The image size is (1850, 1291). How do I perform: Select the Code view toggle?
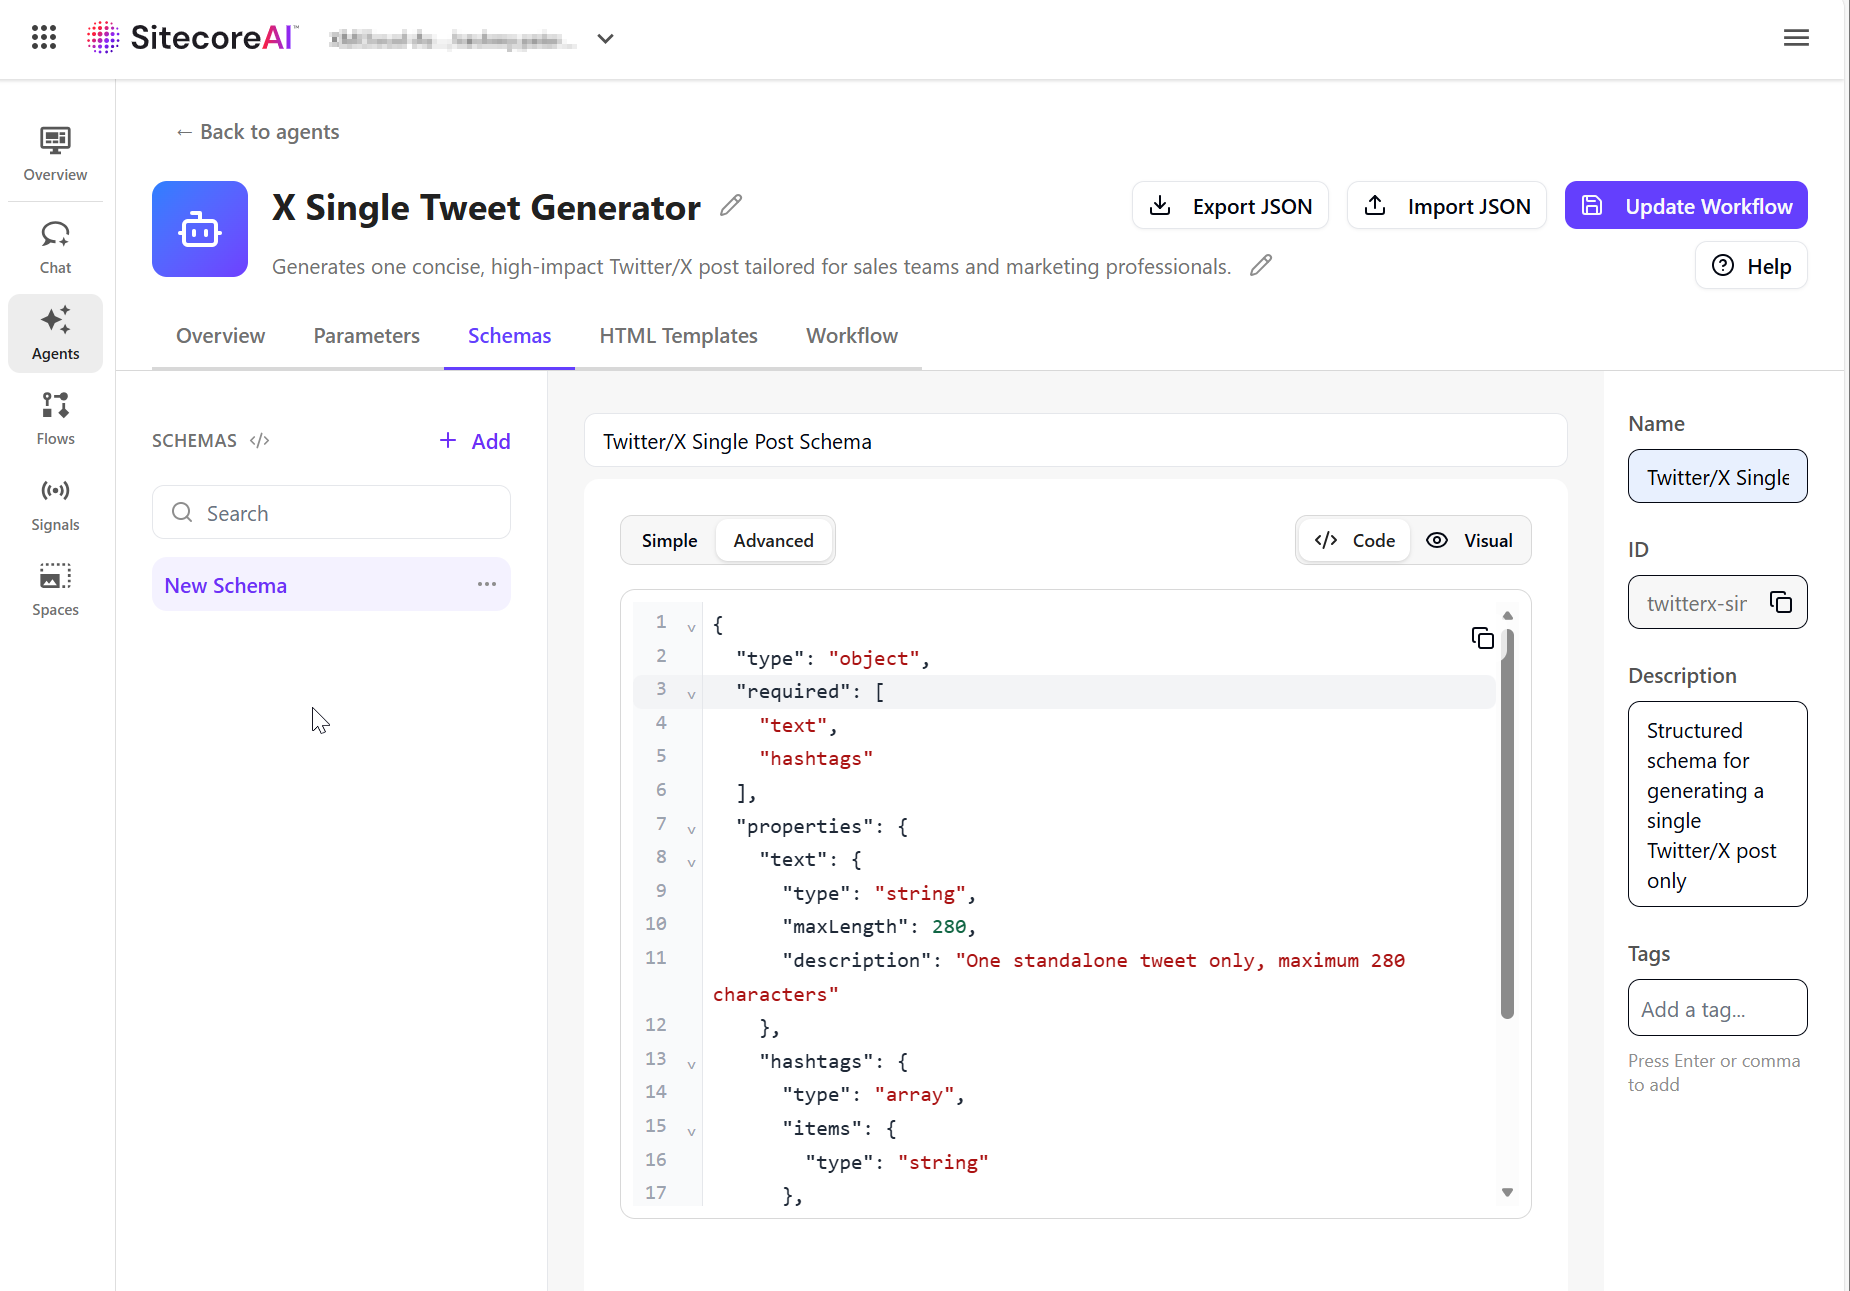[1355, 541]
